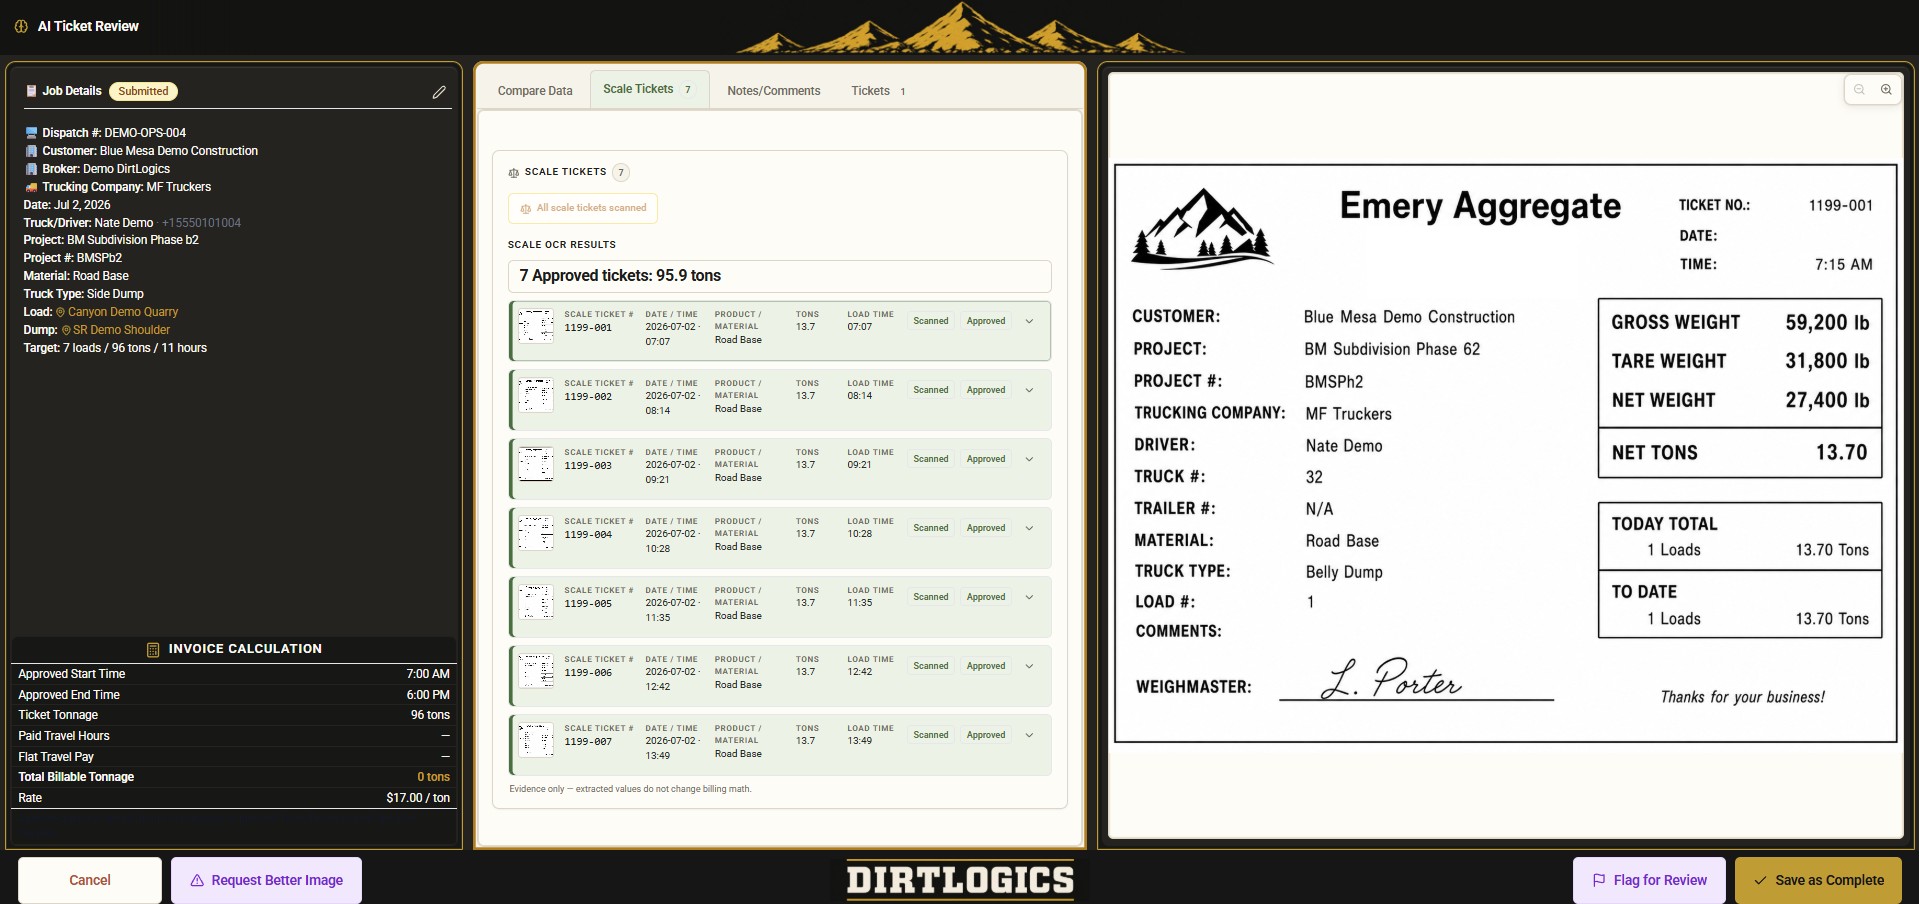The width and height of the screenshot is (1919, 904).
Task: Expand ticket 1199-006 row chevron
Action: point(1029,666)
